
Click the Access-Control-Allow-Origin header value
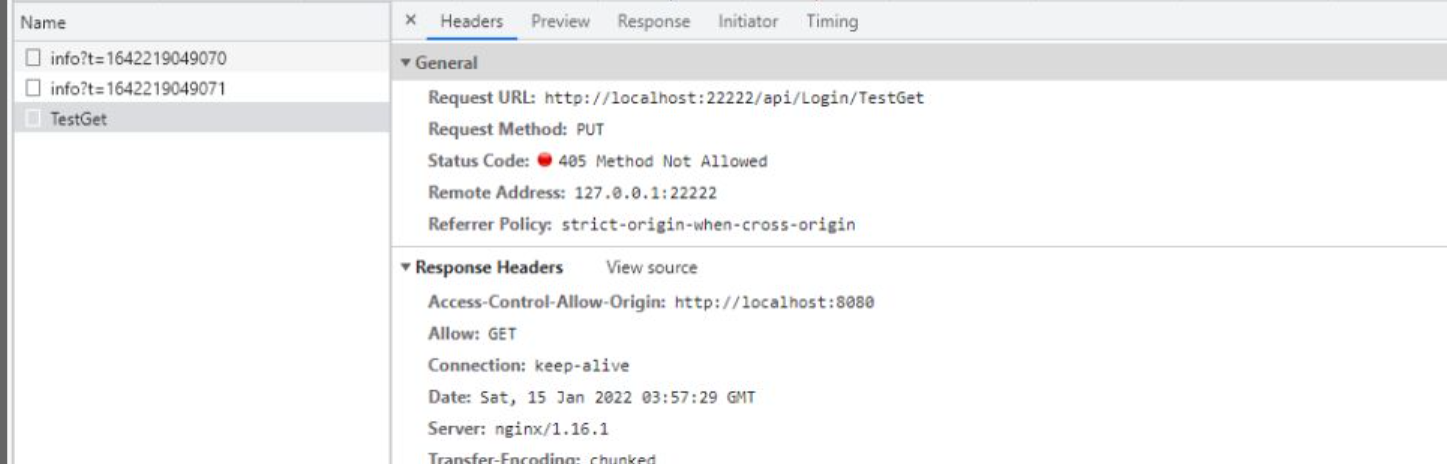tap(775, 302)
